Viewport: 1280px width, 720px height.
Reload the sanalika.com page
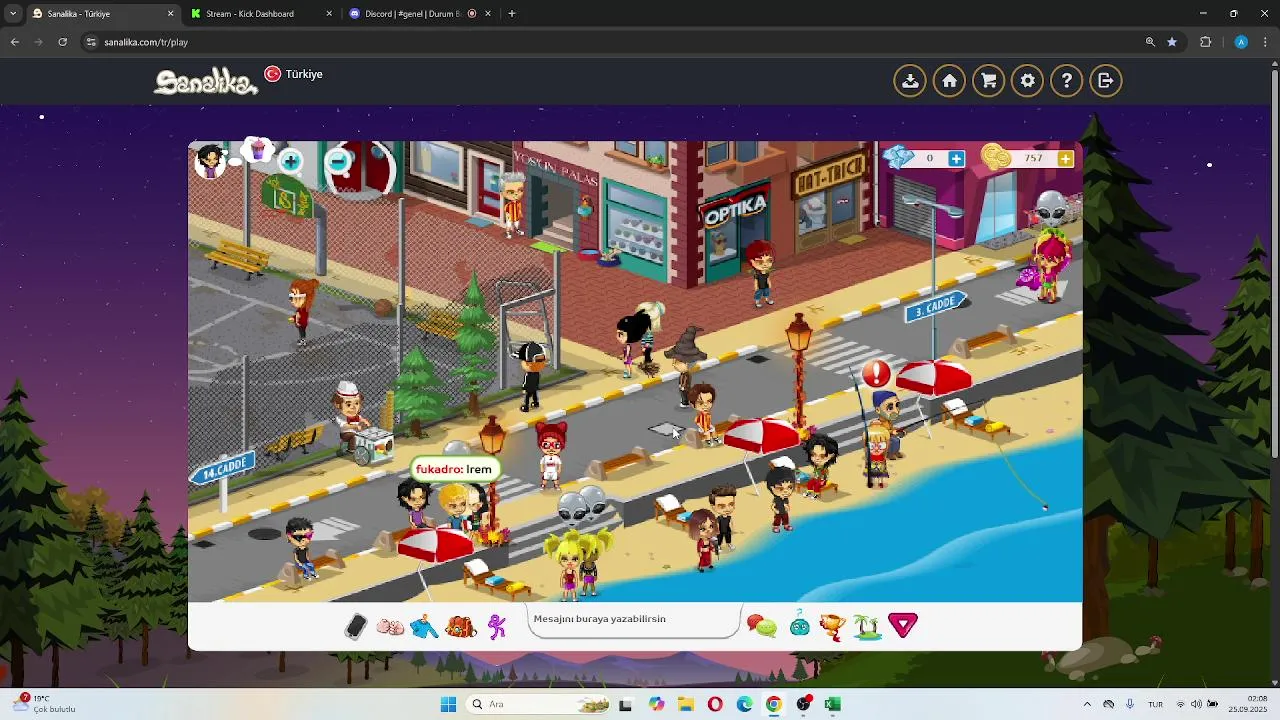coord(62,42)
